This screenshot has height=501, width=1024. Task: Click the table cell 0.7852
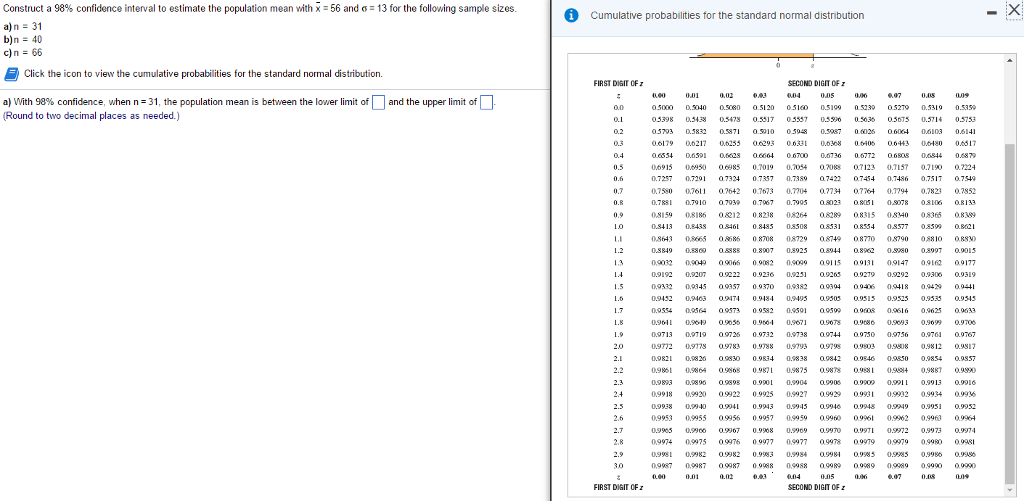click(965, 191)
